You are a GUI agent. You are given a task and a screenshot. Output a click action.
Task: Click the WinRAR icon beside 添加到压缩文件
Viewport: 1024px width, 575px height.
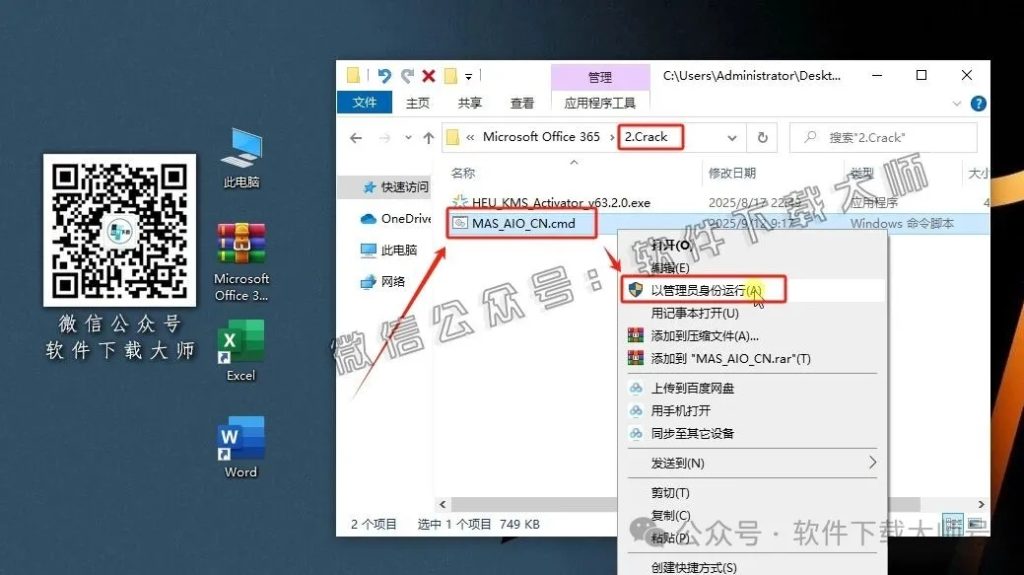click(x=635, y=336)
